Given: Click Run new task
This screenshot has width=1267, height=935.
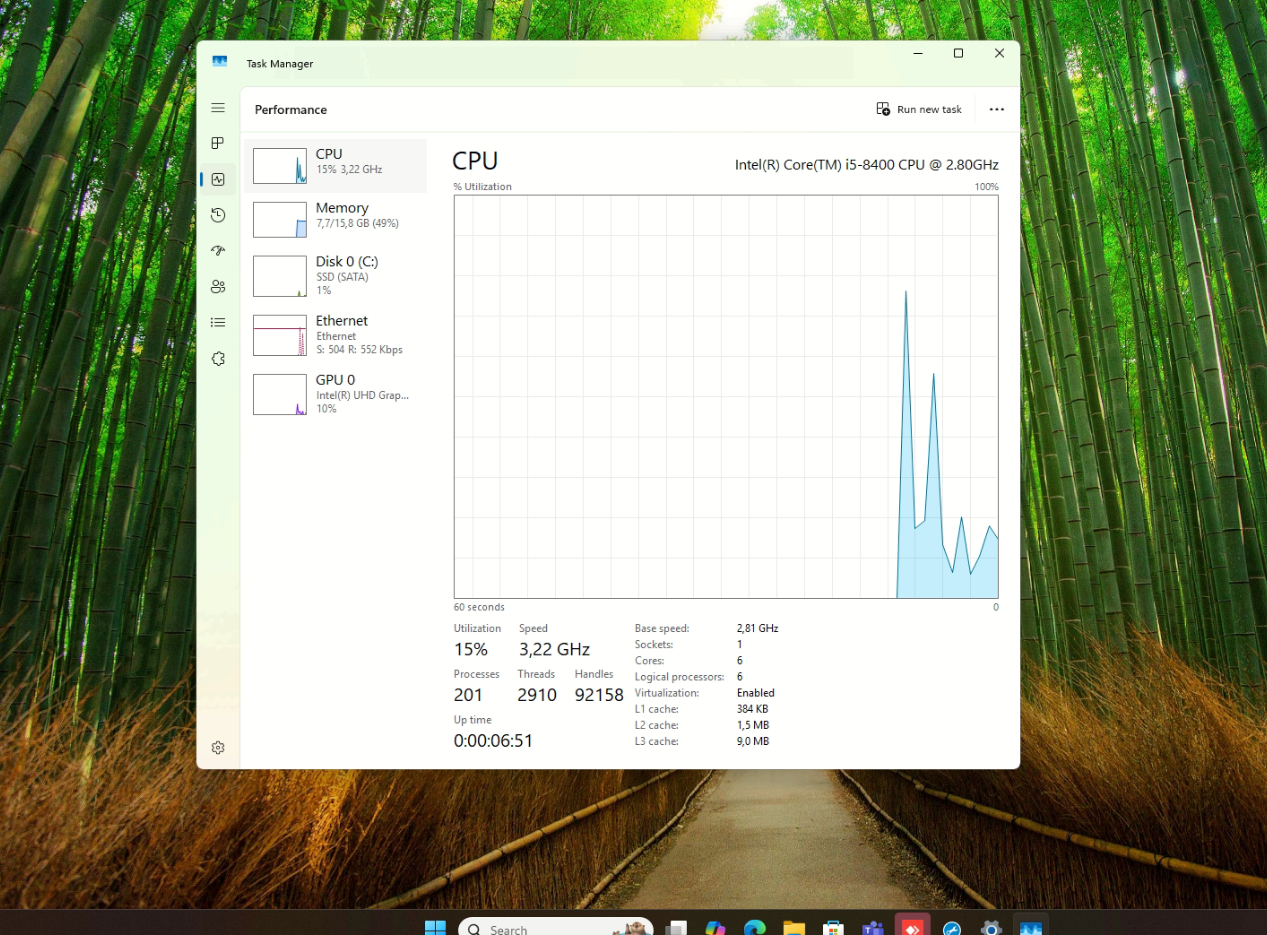Looking at the screenshot, I should pyautogui.click(x=919, y=109).
